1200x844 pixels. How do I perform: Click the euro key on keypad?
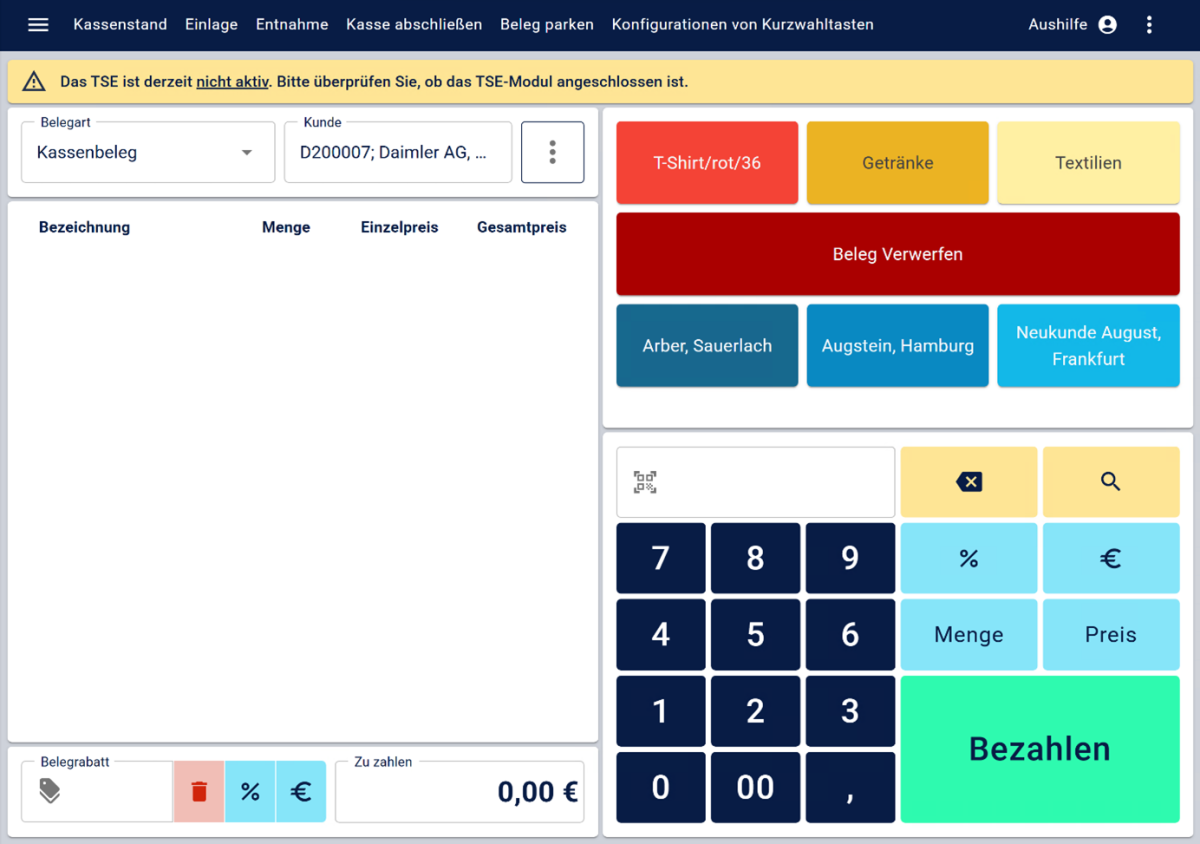coord(1110,558)
